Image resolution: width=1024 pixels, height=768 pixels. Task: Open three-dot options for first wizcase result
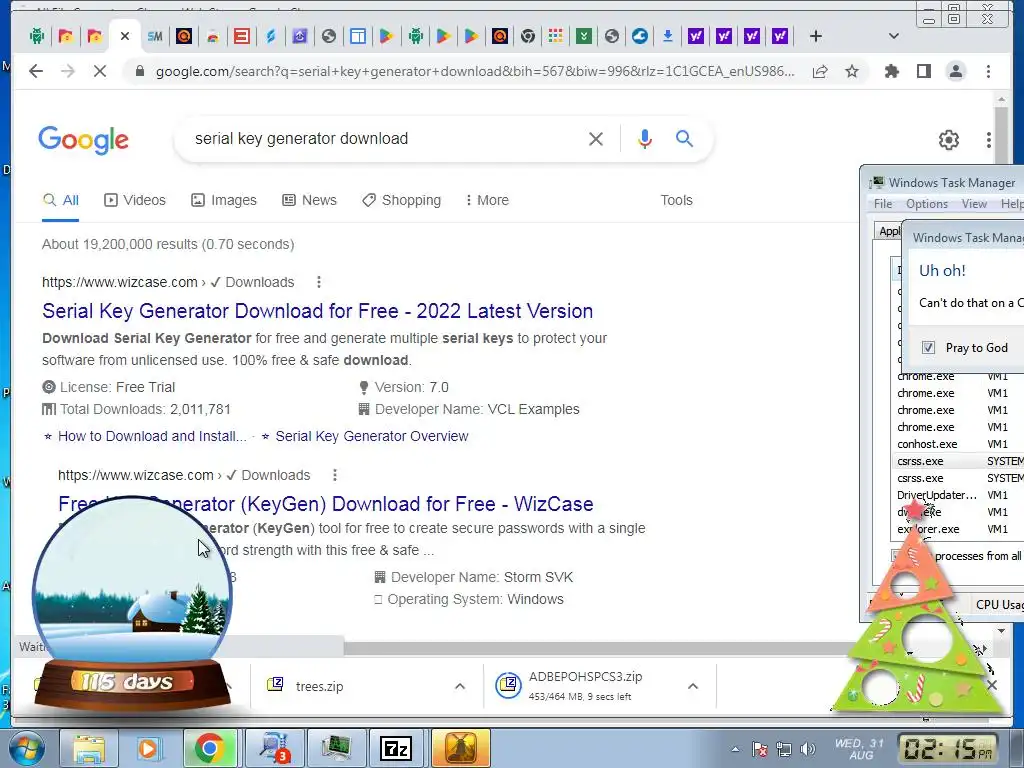pos(319,282)
